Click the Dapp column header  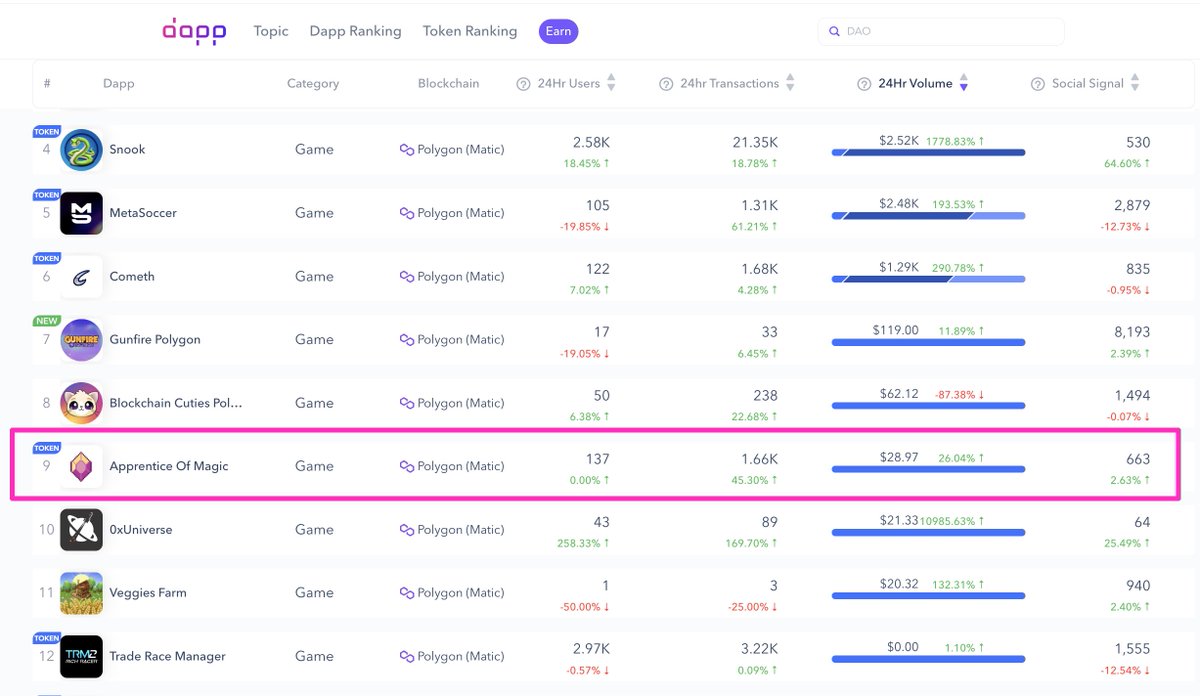[x=118, y=84]
